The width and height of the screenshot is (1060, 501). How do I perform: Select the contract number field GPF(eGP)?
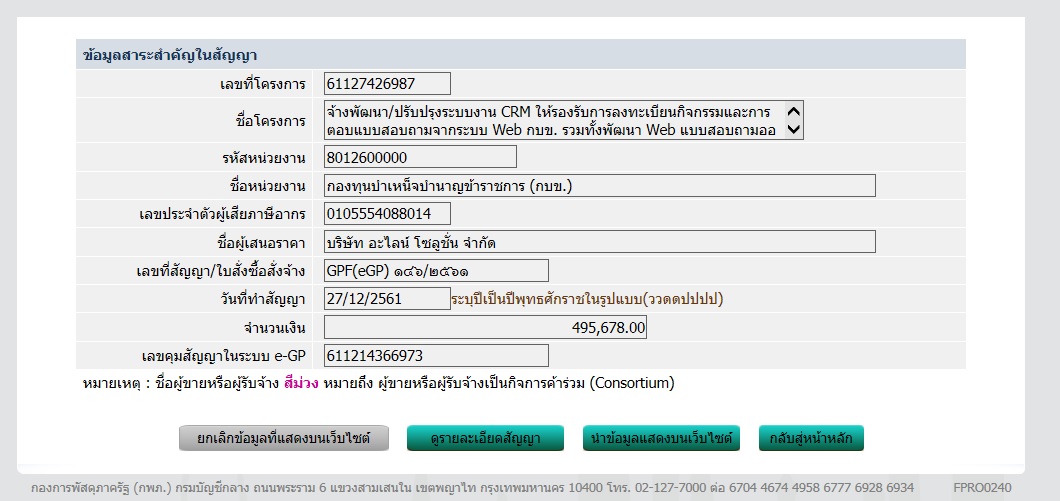point(436,271)
